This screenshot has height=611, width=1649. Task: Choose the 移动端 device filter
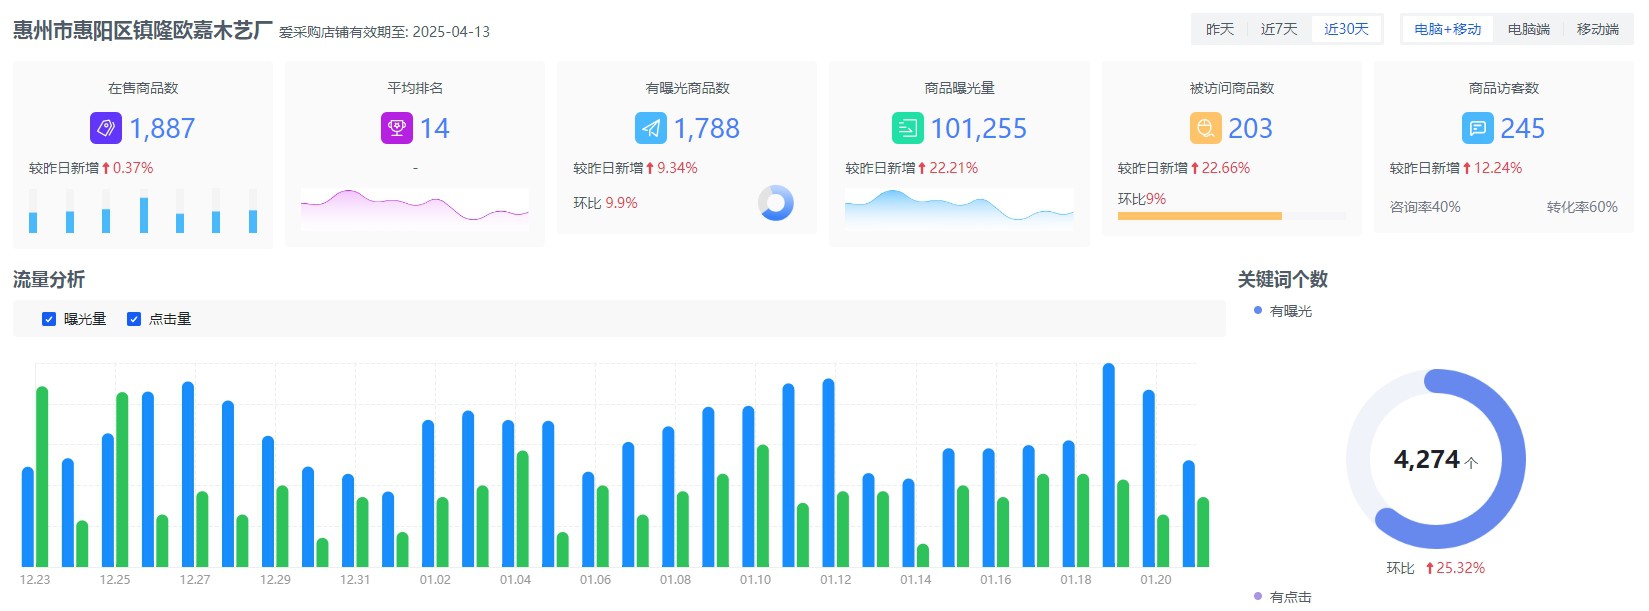coord(1598,29)
